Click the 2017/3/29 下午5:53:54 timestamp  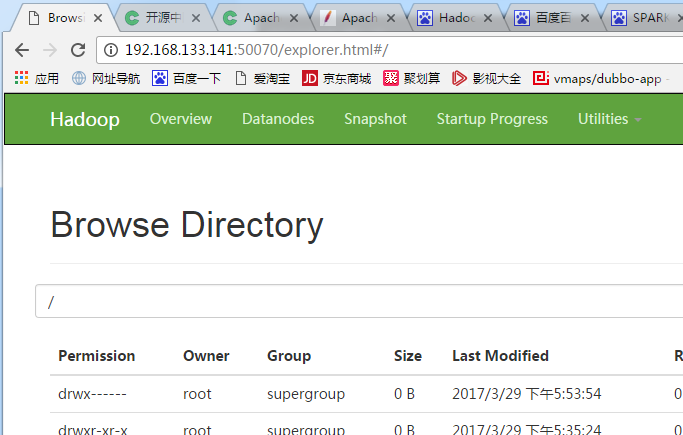click(x=527, y=394)
